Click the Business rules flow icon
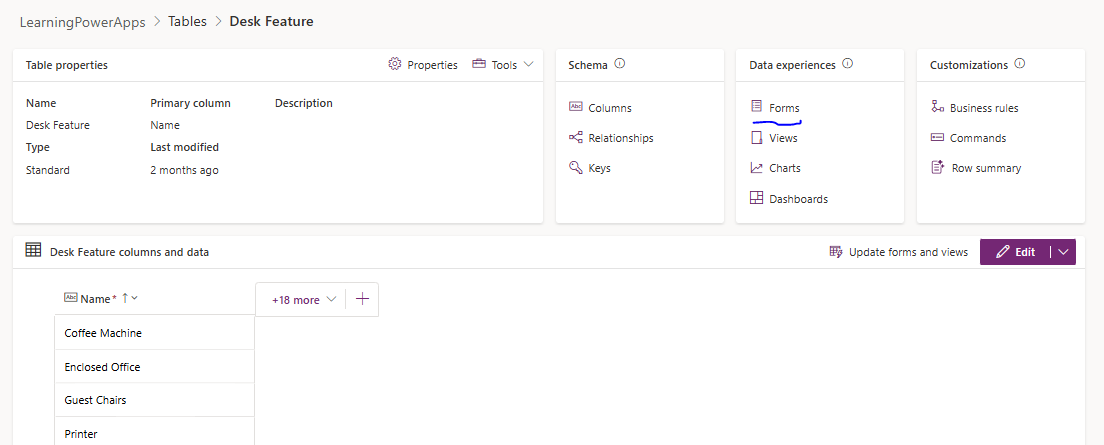1104x445 pixels. [x=937, y=106]
